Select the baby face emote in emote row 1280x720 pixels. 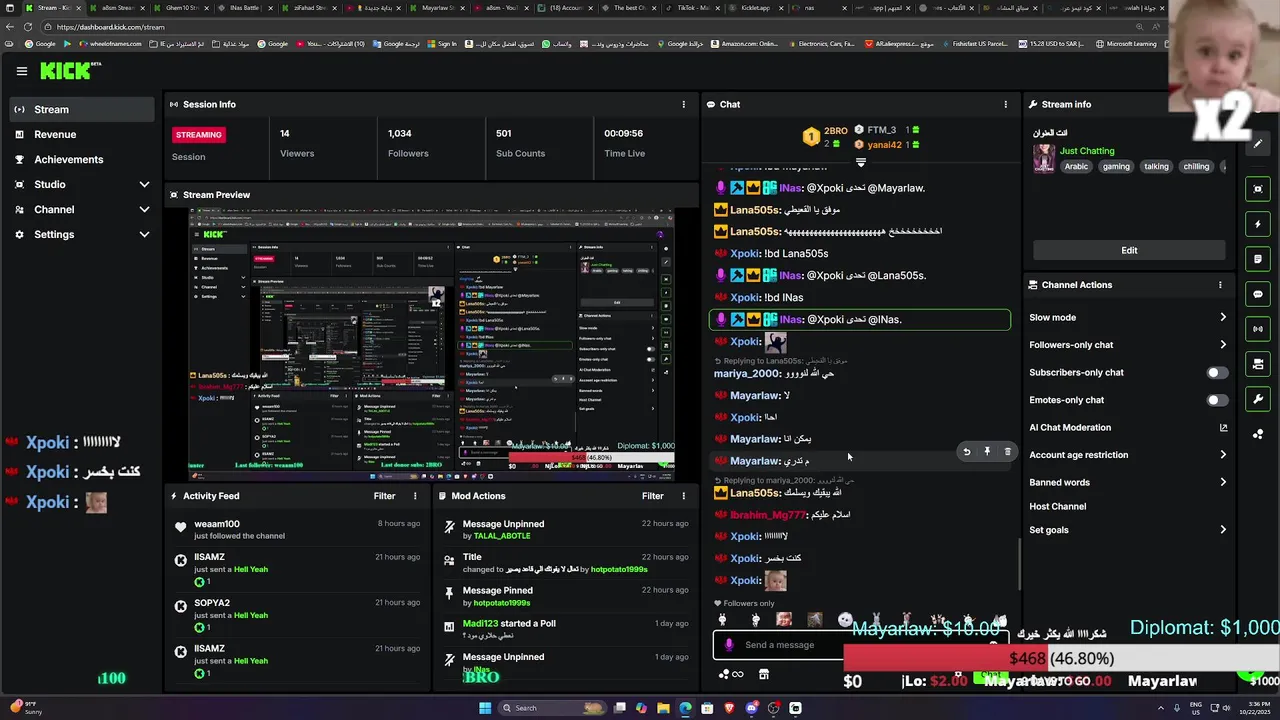point(784,620)
